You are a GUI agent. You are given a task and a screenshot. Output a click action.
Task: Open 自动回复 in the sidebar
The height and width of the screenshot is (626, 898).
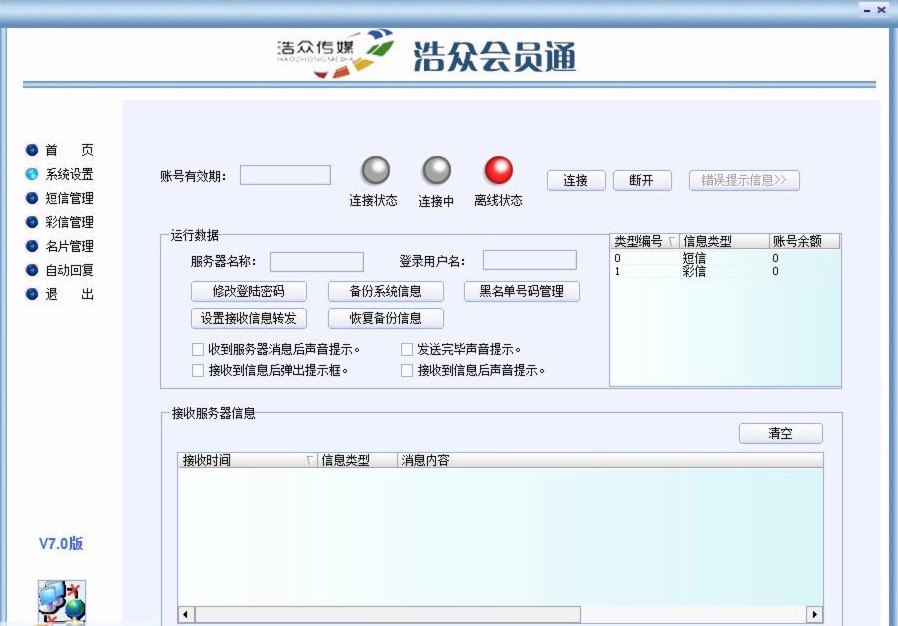coord(69,270)
